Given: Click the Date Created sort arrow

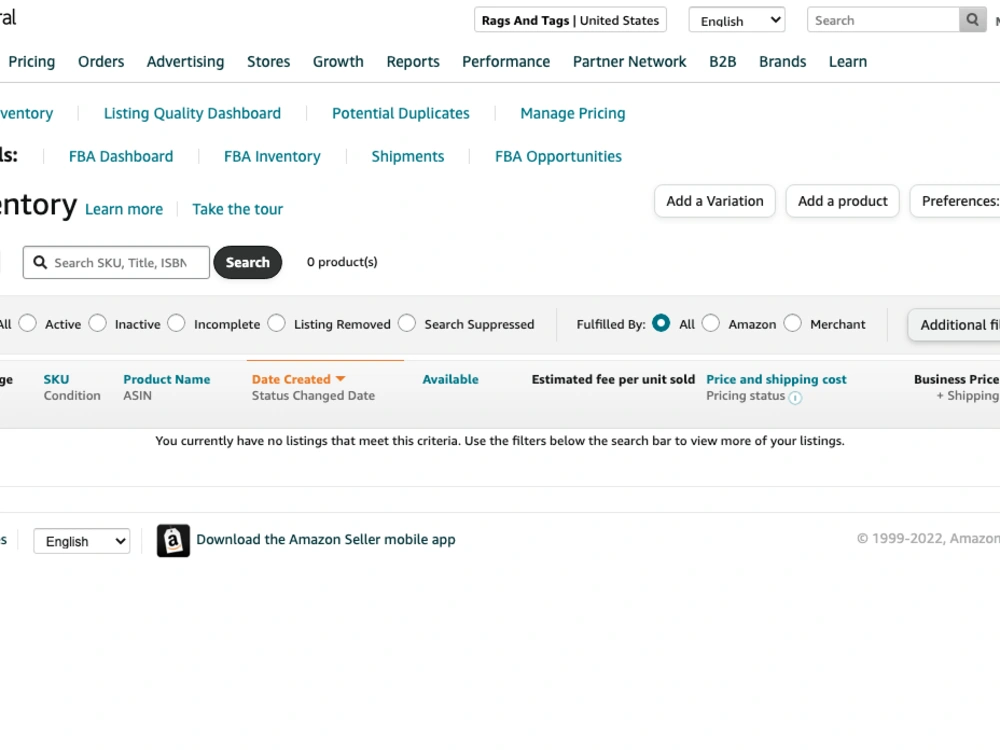Looking at the screenshot, I should coord(341,379).
